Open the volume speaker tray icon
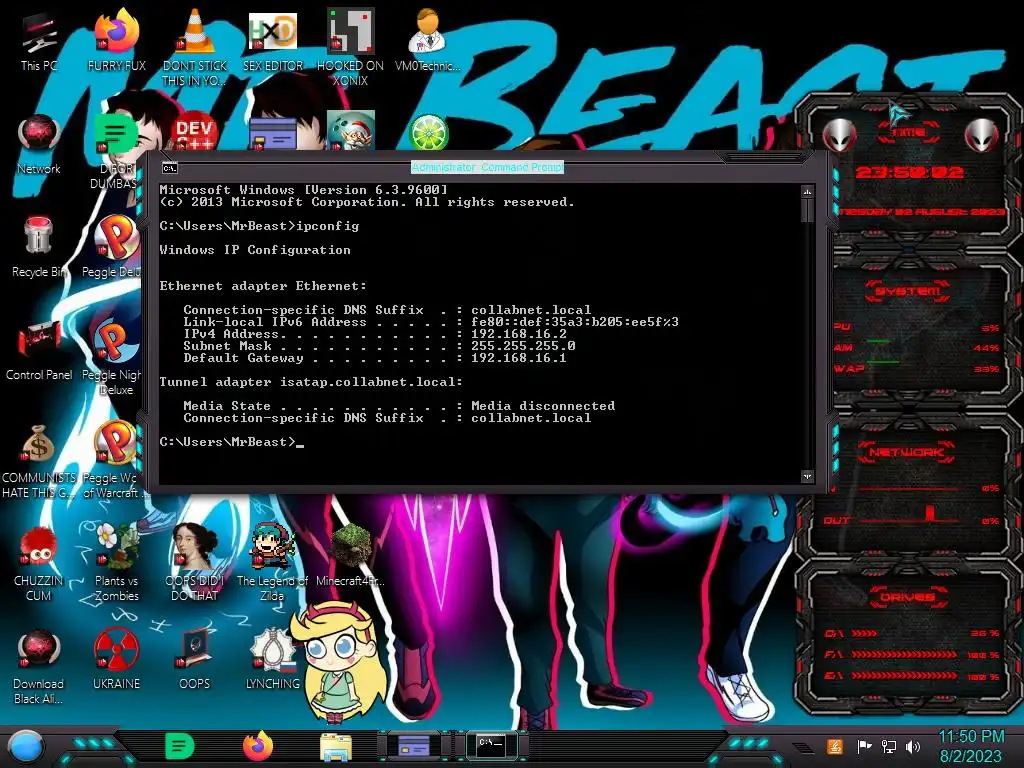 pyautogui.click(x=913, y=746)
